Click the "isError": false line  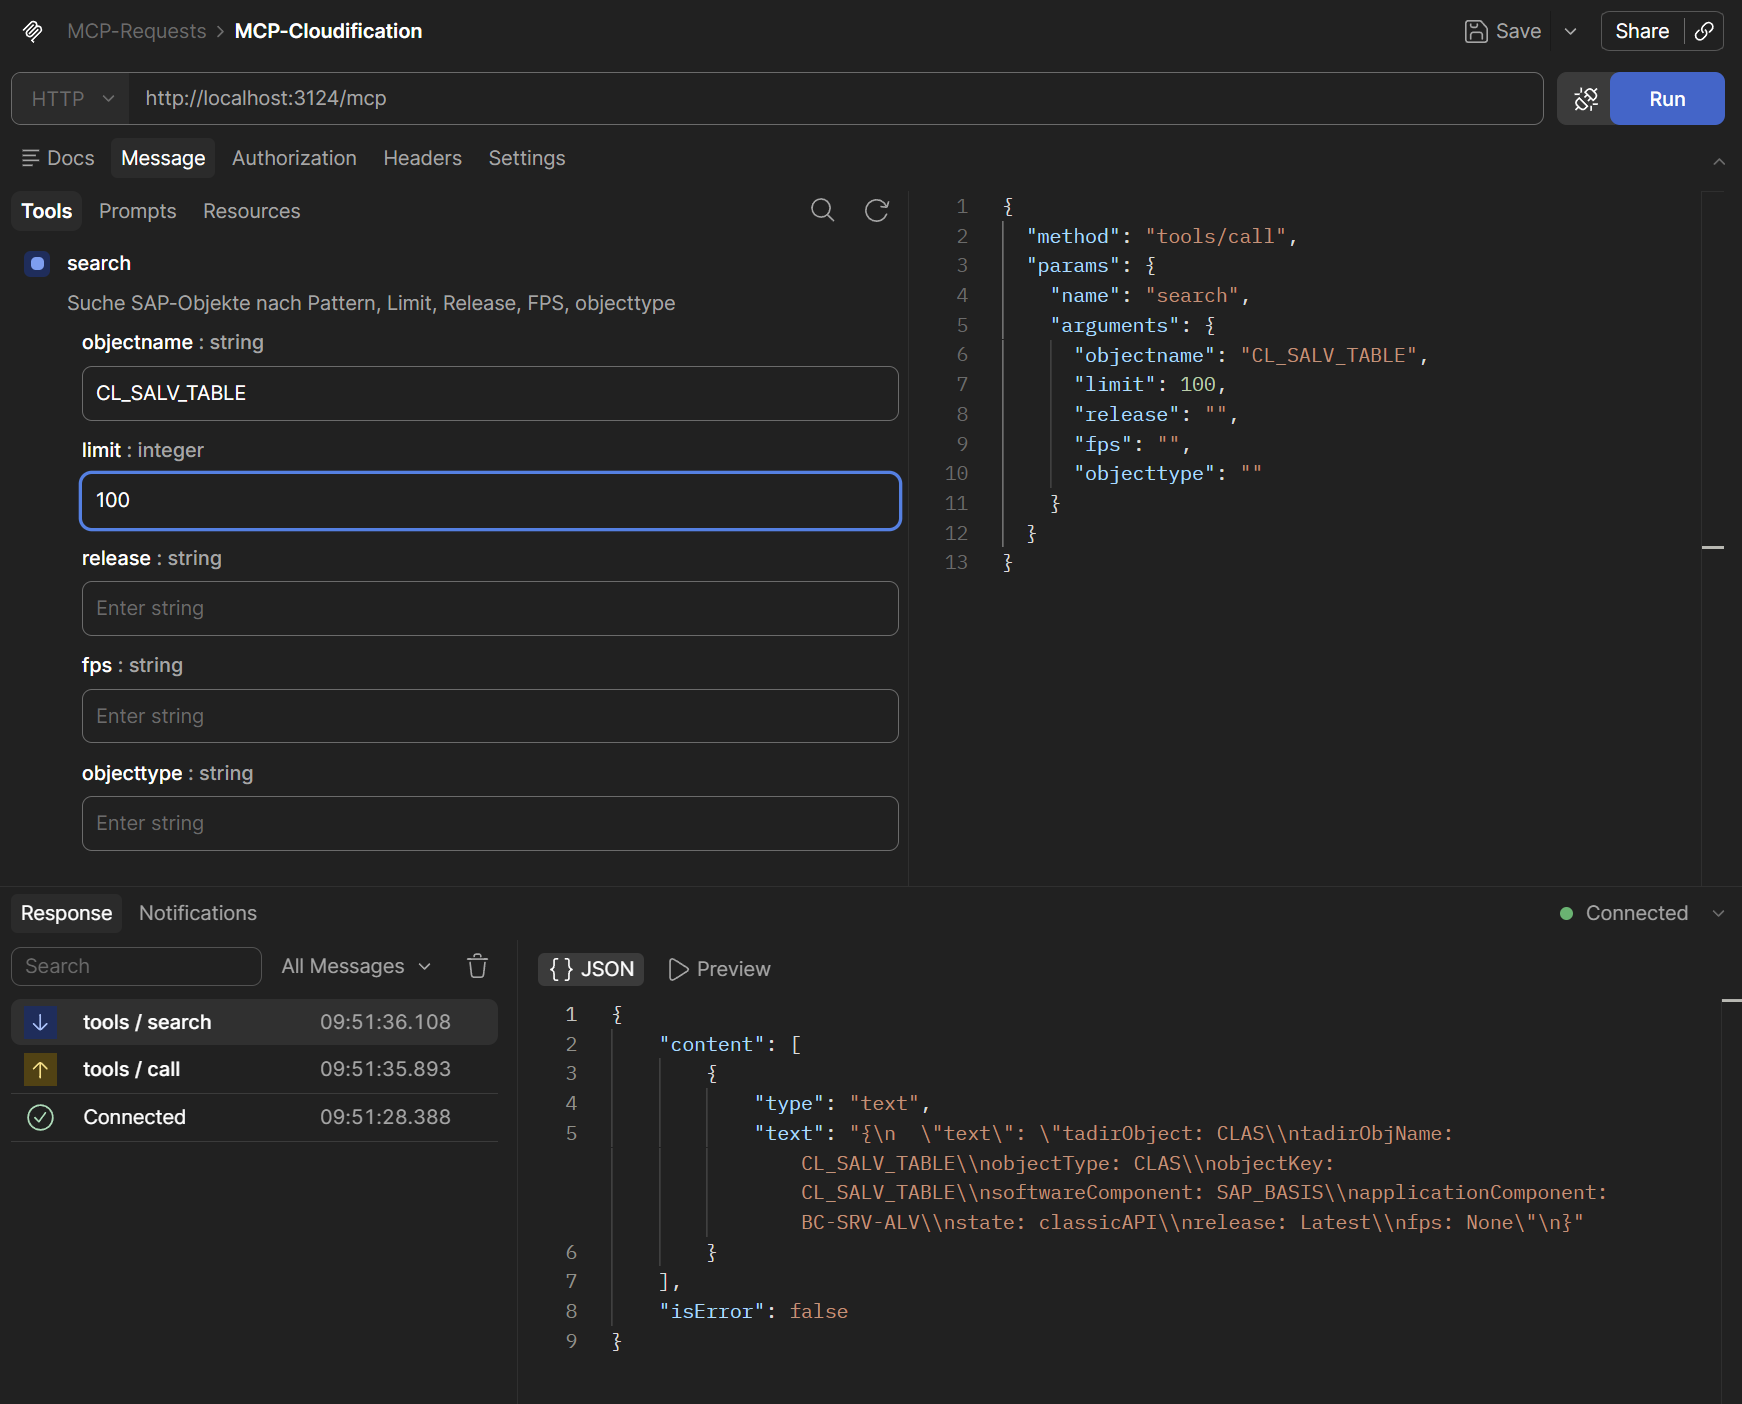click(753, 1311)
